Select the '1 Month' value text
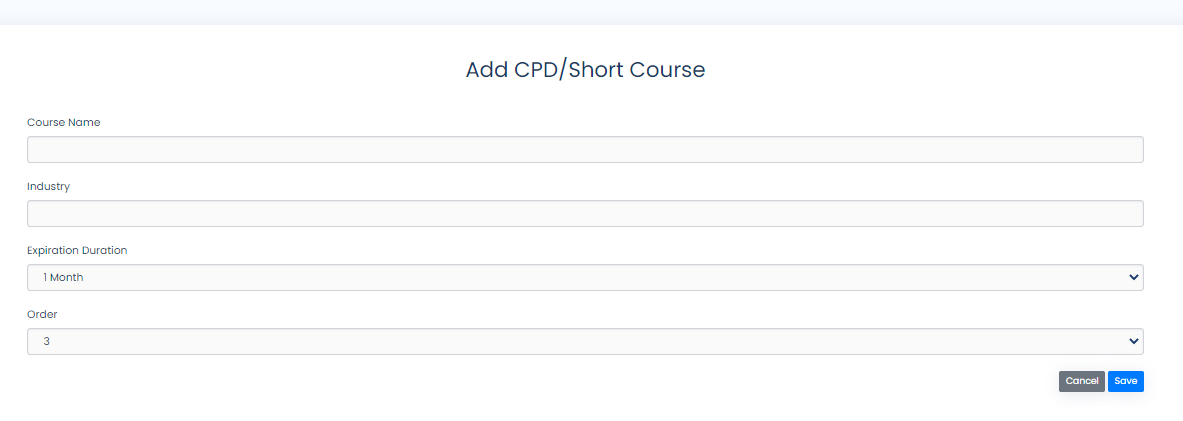This screenshot has height=421, width=1183. 63,278
